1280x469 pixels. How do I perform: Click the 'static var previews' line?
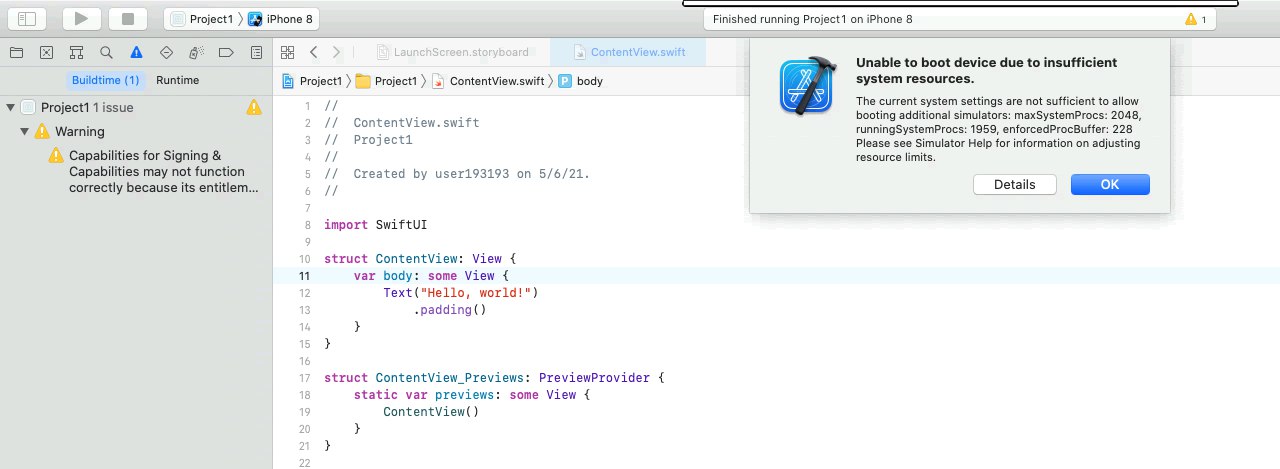472,395
